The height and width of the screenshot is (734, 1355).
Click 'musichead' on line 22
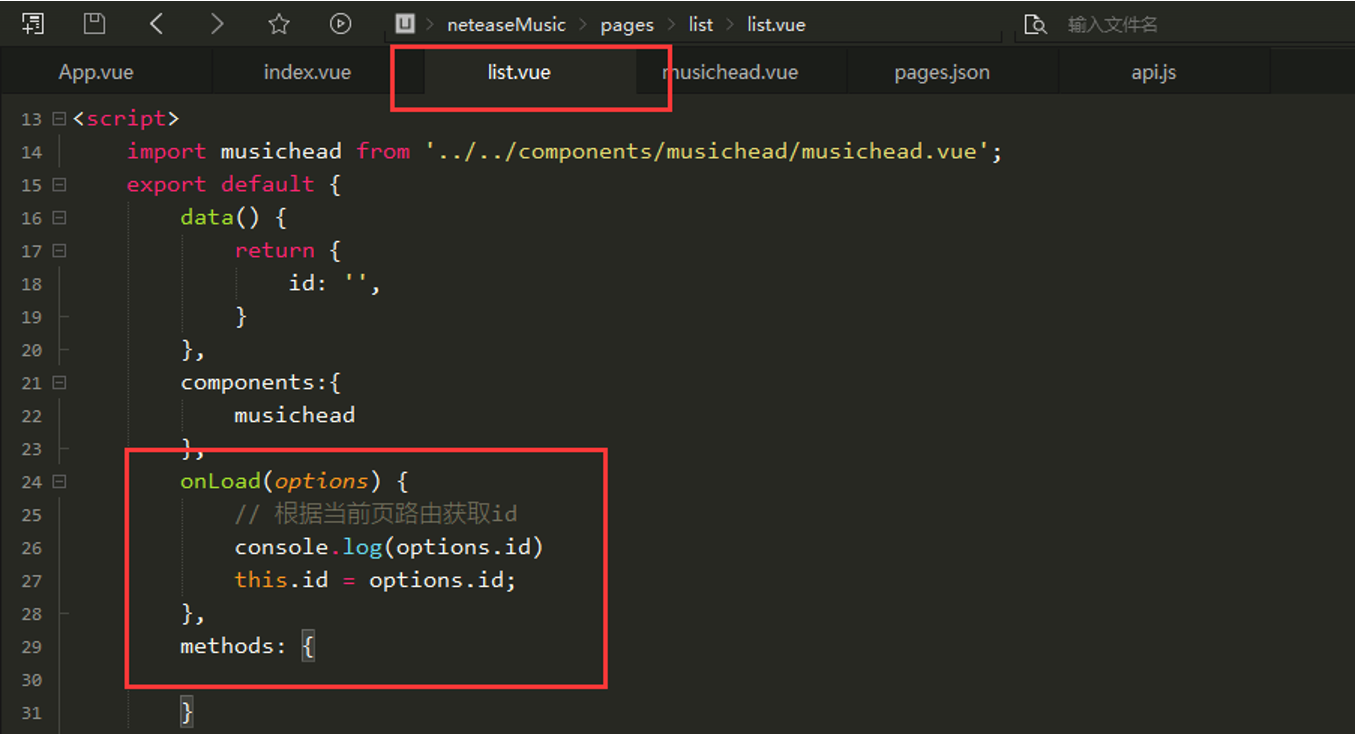click(294, 416)
